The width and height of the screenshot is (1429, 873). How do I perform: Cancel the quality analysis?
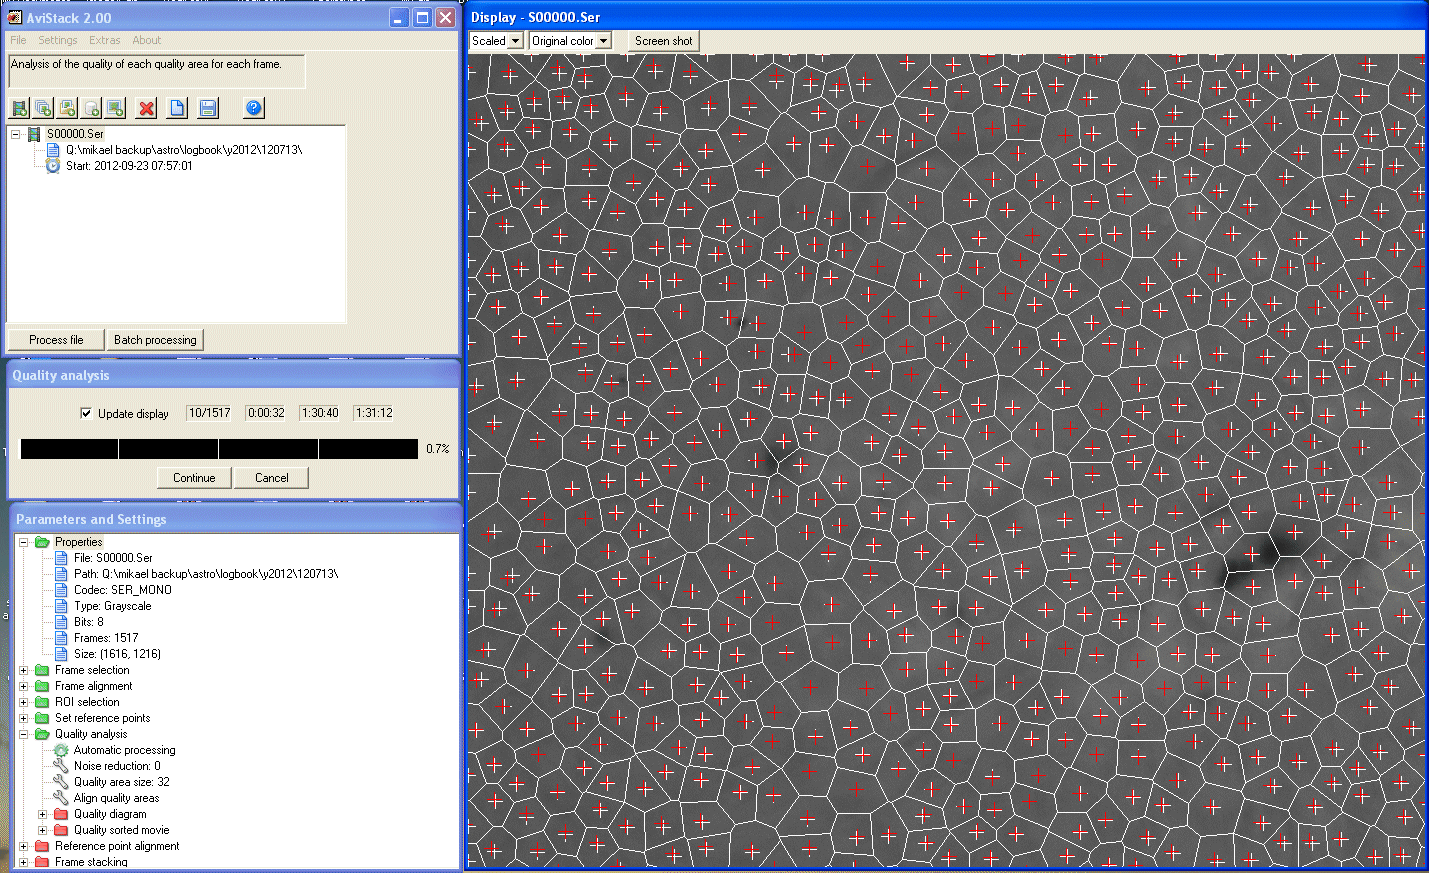coord(272,478)
